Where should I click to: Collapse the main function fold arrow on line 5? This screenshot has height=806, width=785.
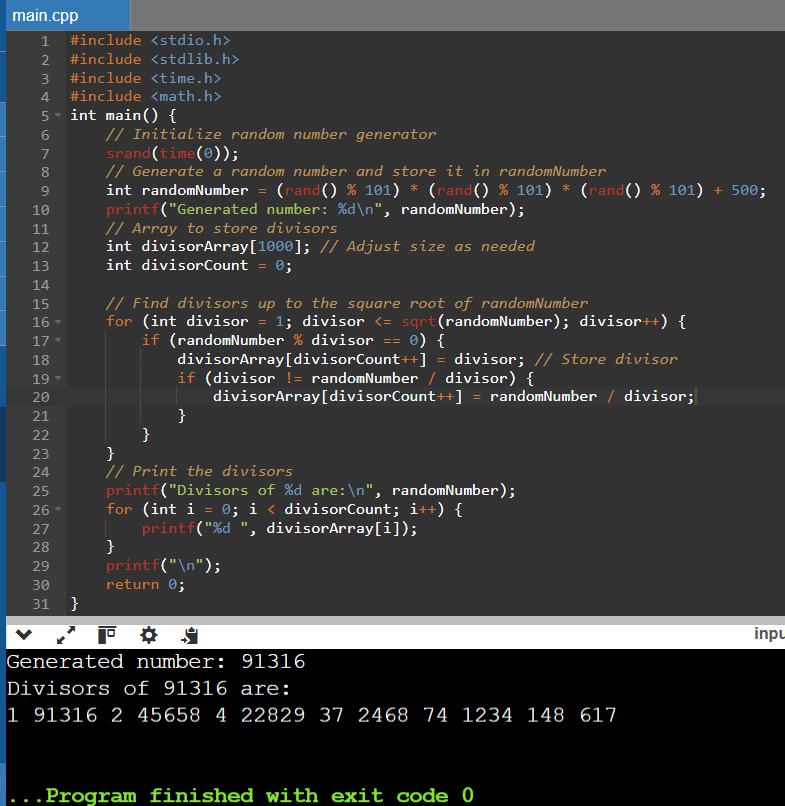[x=58, y=115]
